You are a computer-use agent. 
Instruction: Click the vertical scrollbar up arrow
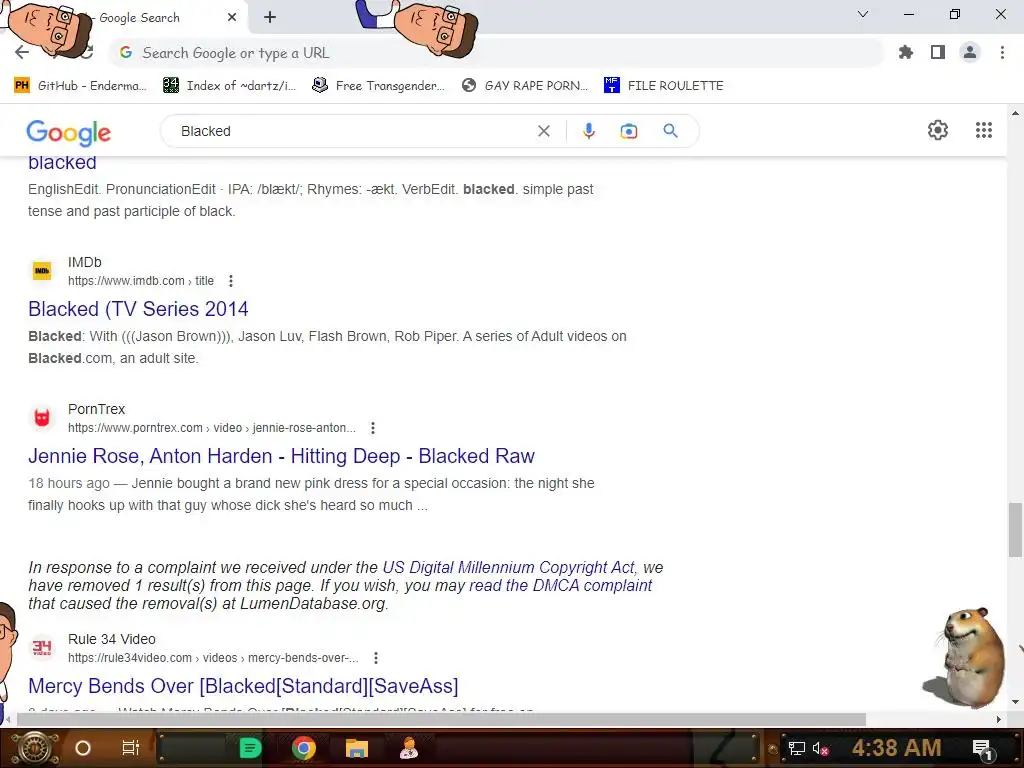(1015, 114)
